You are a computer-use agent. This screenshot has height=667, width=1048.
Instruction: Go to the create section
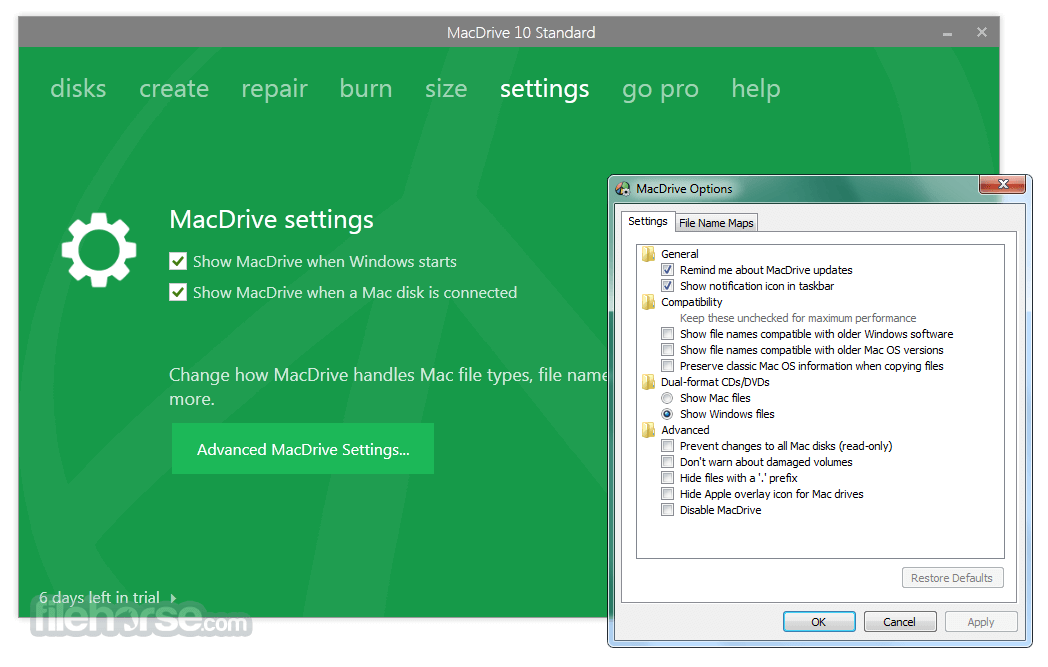[174, 88]
